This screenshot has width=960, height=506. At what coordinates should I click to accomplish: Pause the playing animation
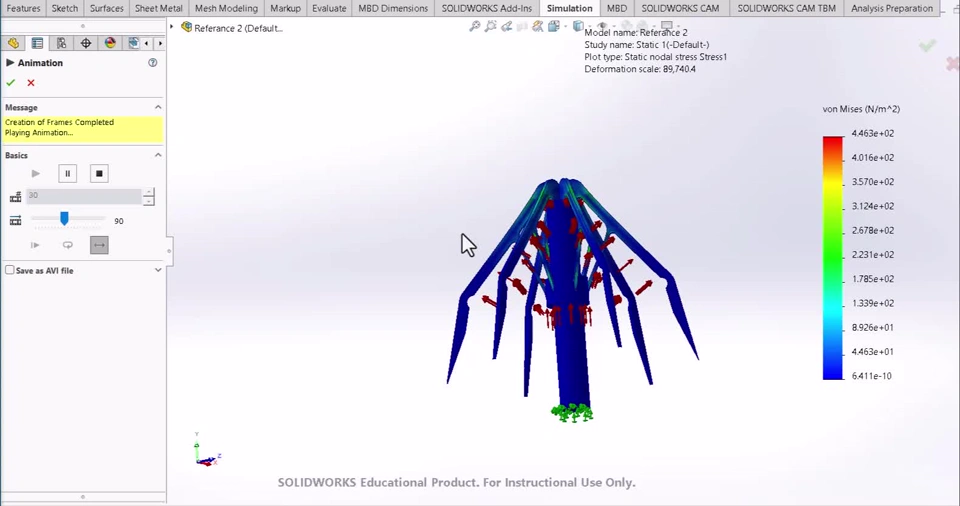click(67, 173)
